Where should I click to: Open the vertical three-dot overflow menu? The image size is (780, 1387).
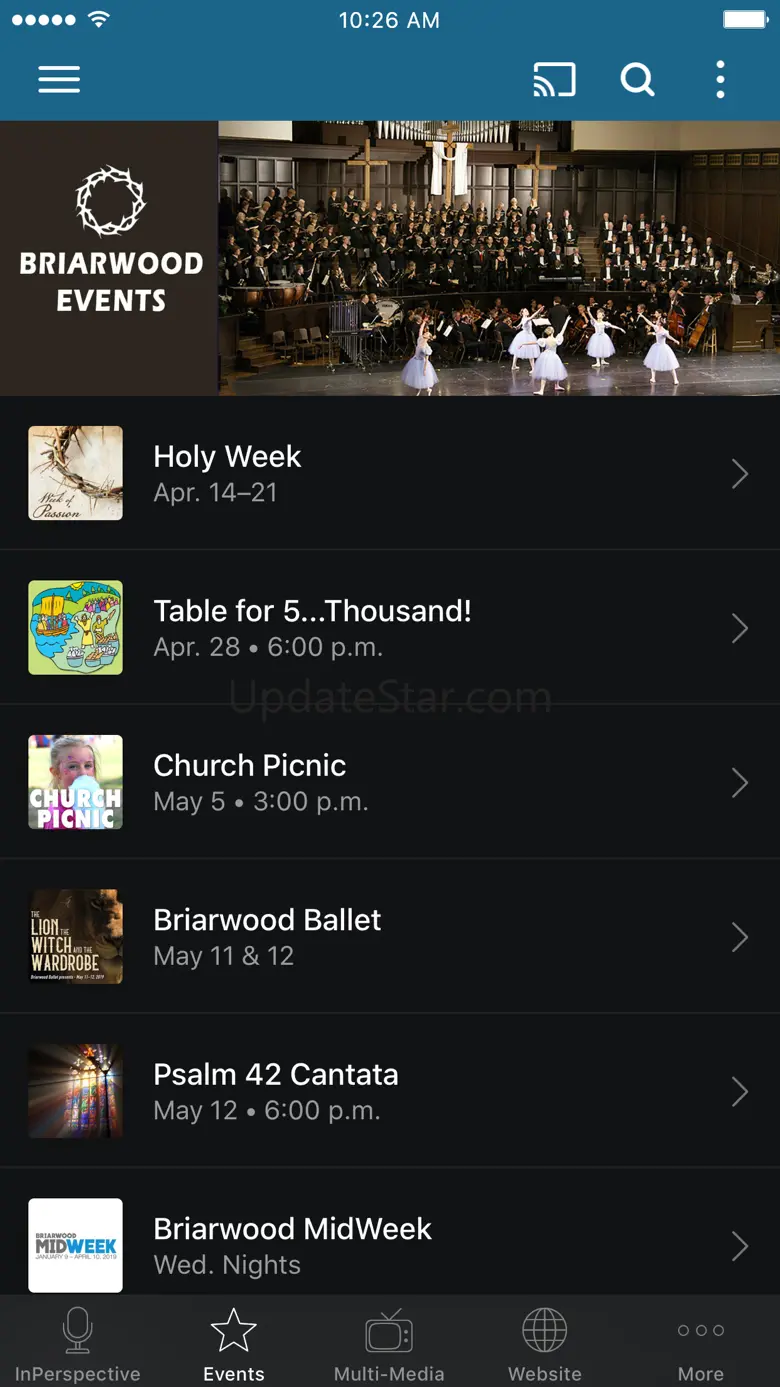tap(720, 80)
